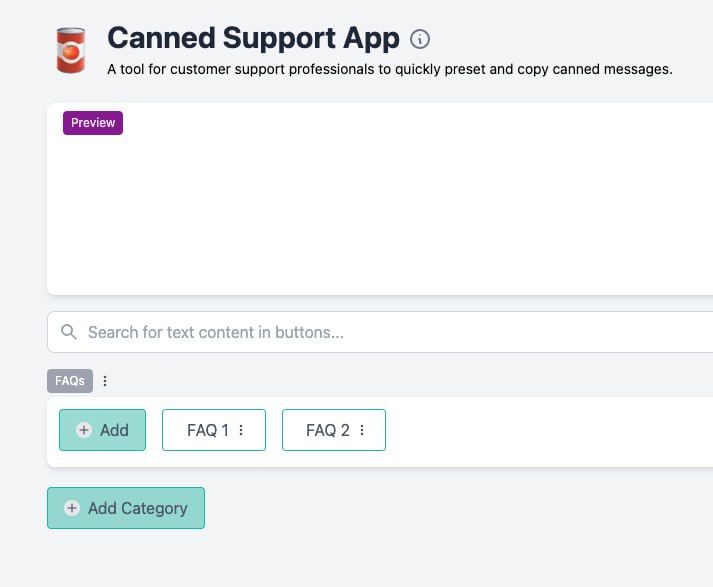713x587 pixels.
Task: Click the magnifying glass search icon
Action: click(69, 332)
